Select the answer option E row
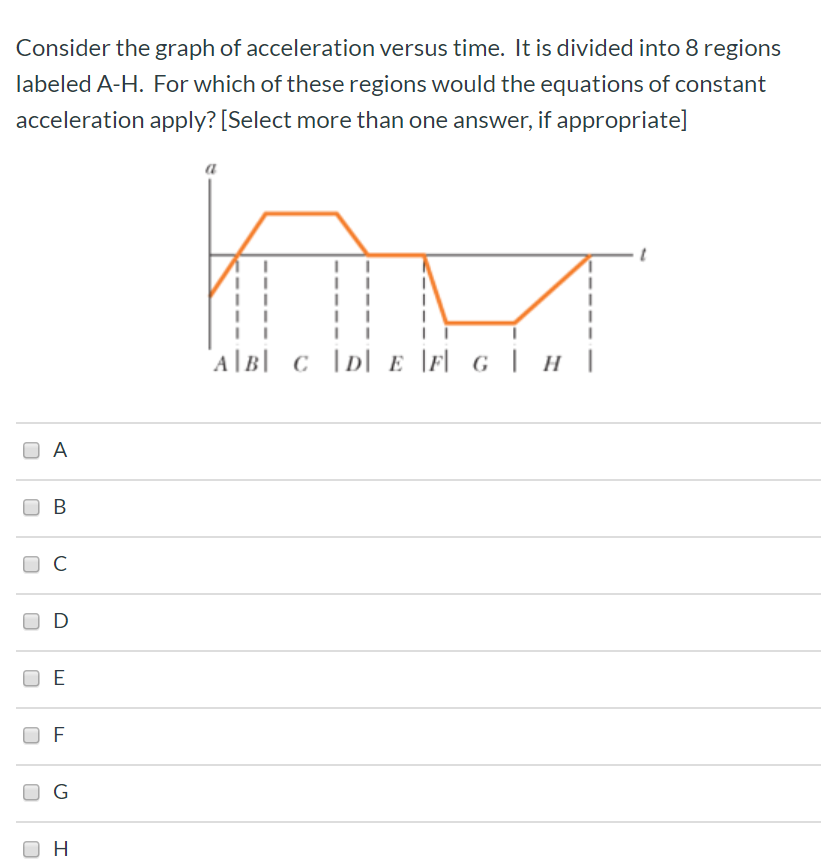The width and height of the screenshot is (821, 864). pos(400,678)
